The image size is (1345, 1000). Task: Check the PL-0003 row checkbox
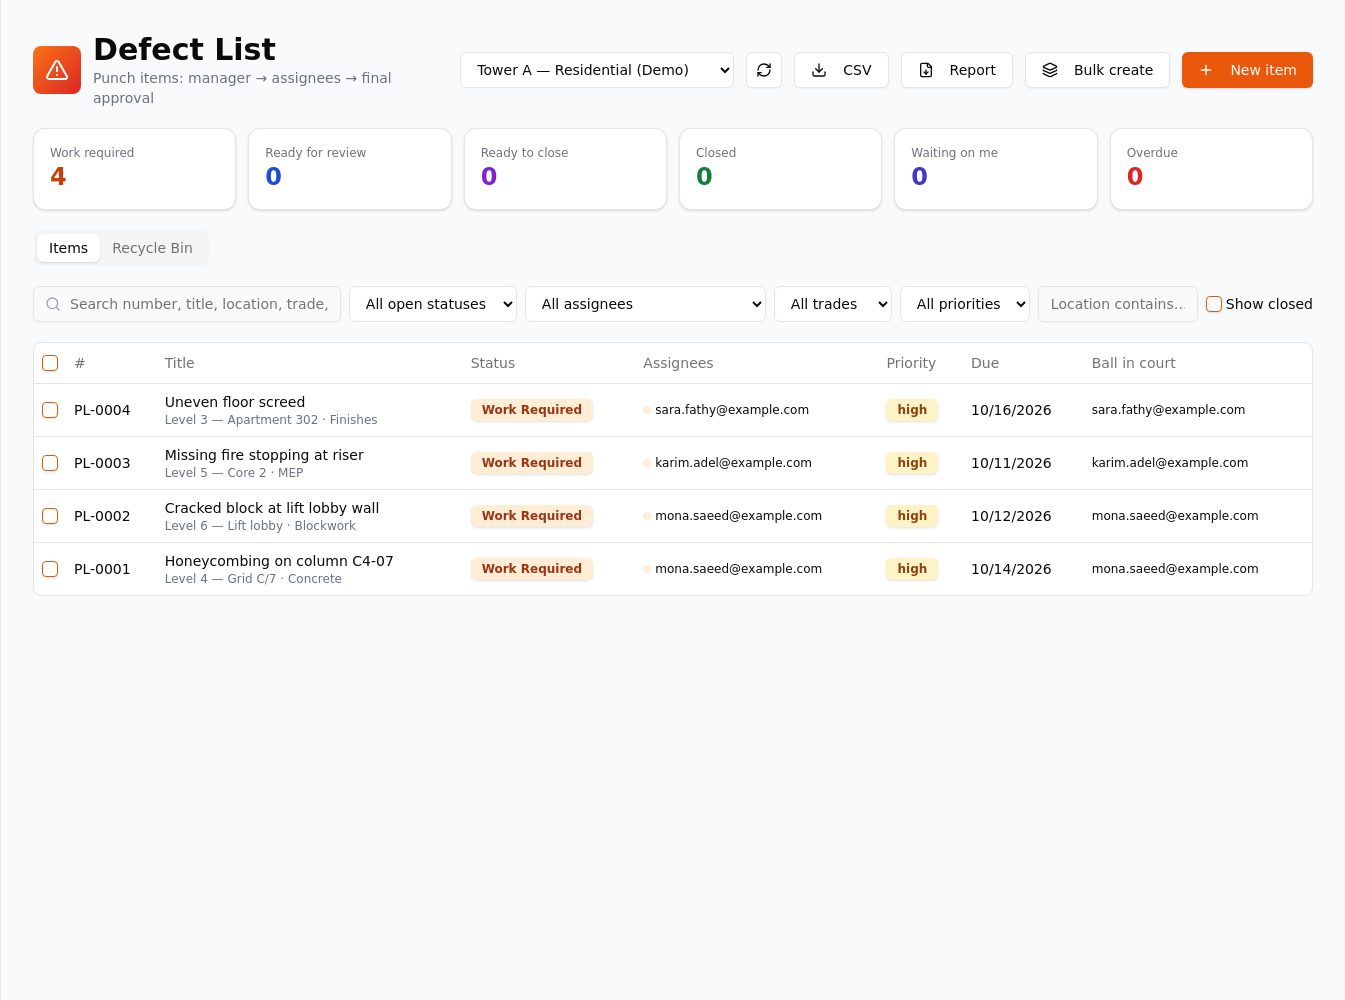(50, 463)
